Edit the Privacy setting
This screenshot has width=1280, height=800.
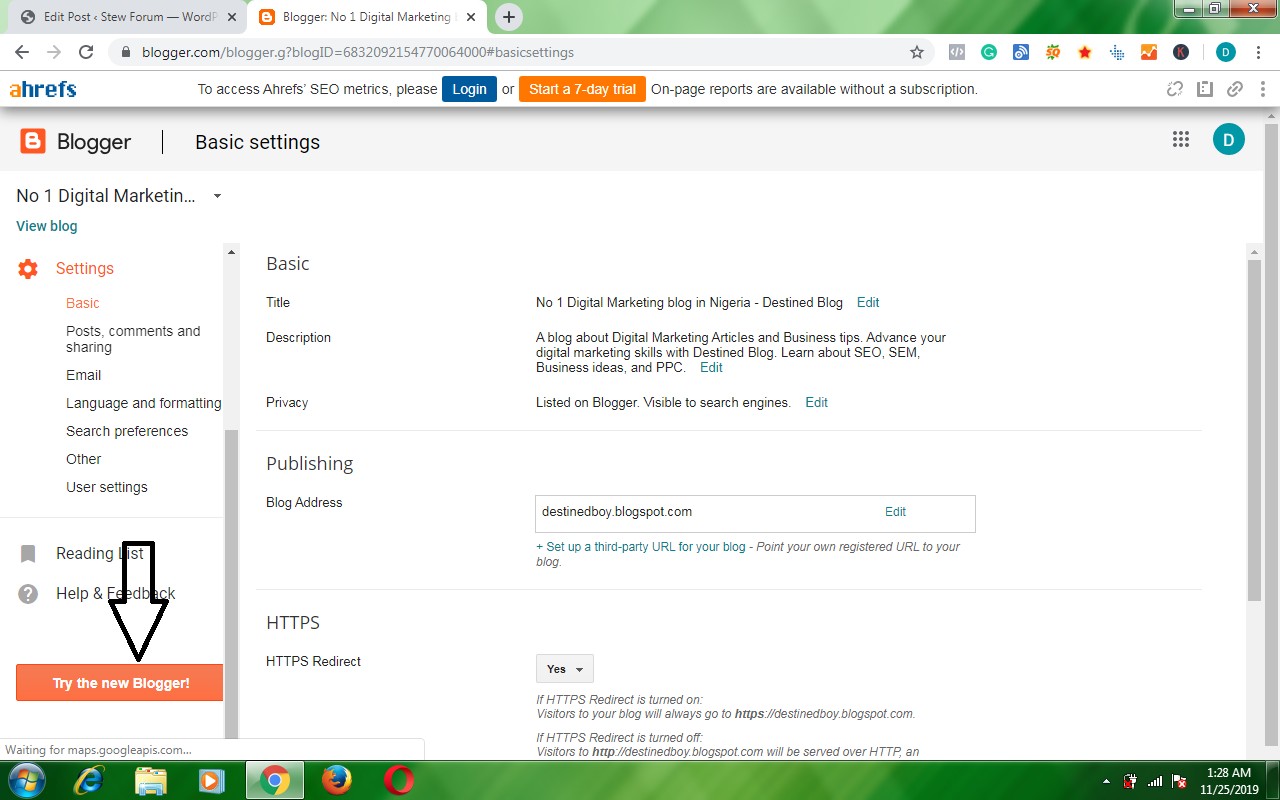tap(817, 402)
